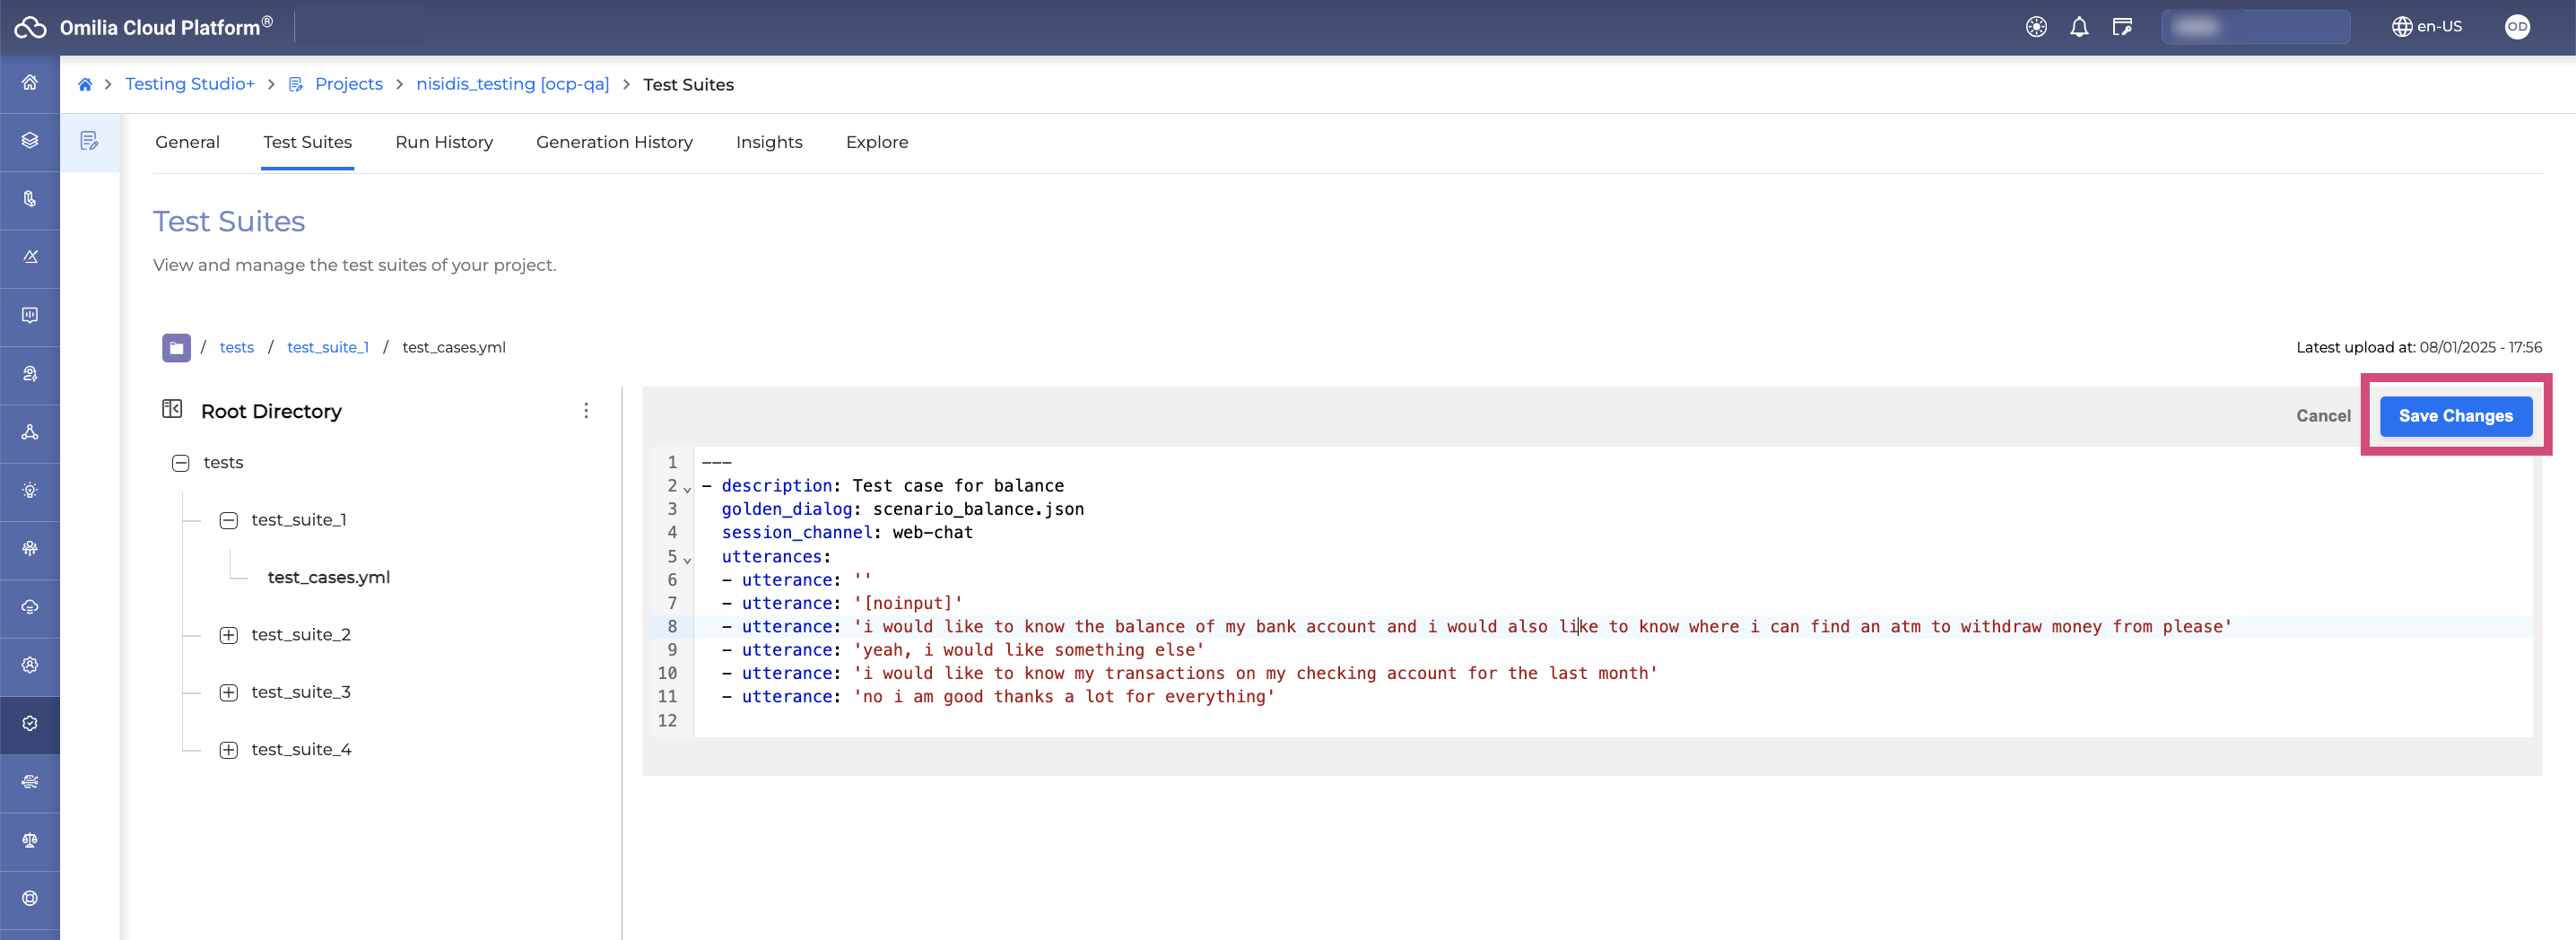This screenshot has height=940, width=2576.
Task: Click the Save Changes button
Action: [2455, 416]
